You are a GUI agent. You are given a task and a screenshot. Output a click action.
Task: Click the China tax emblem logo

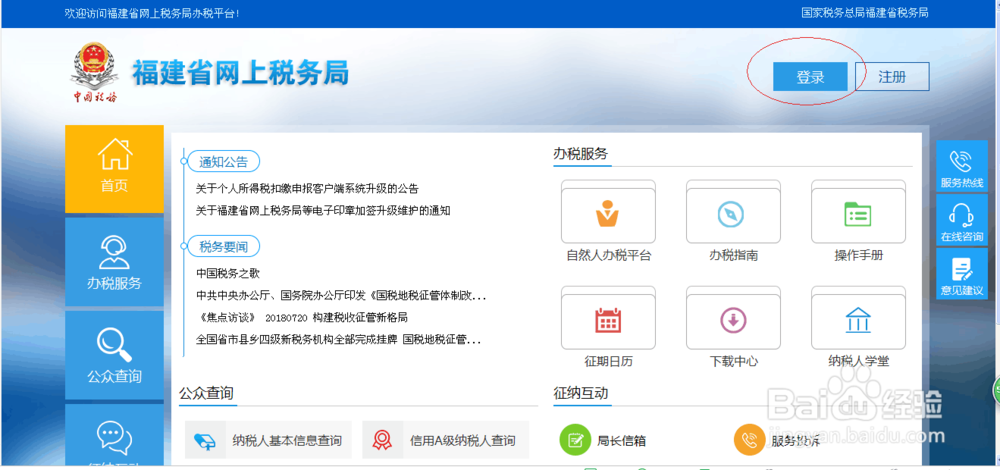coord(94,73)
